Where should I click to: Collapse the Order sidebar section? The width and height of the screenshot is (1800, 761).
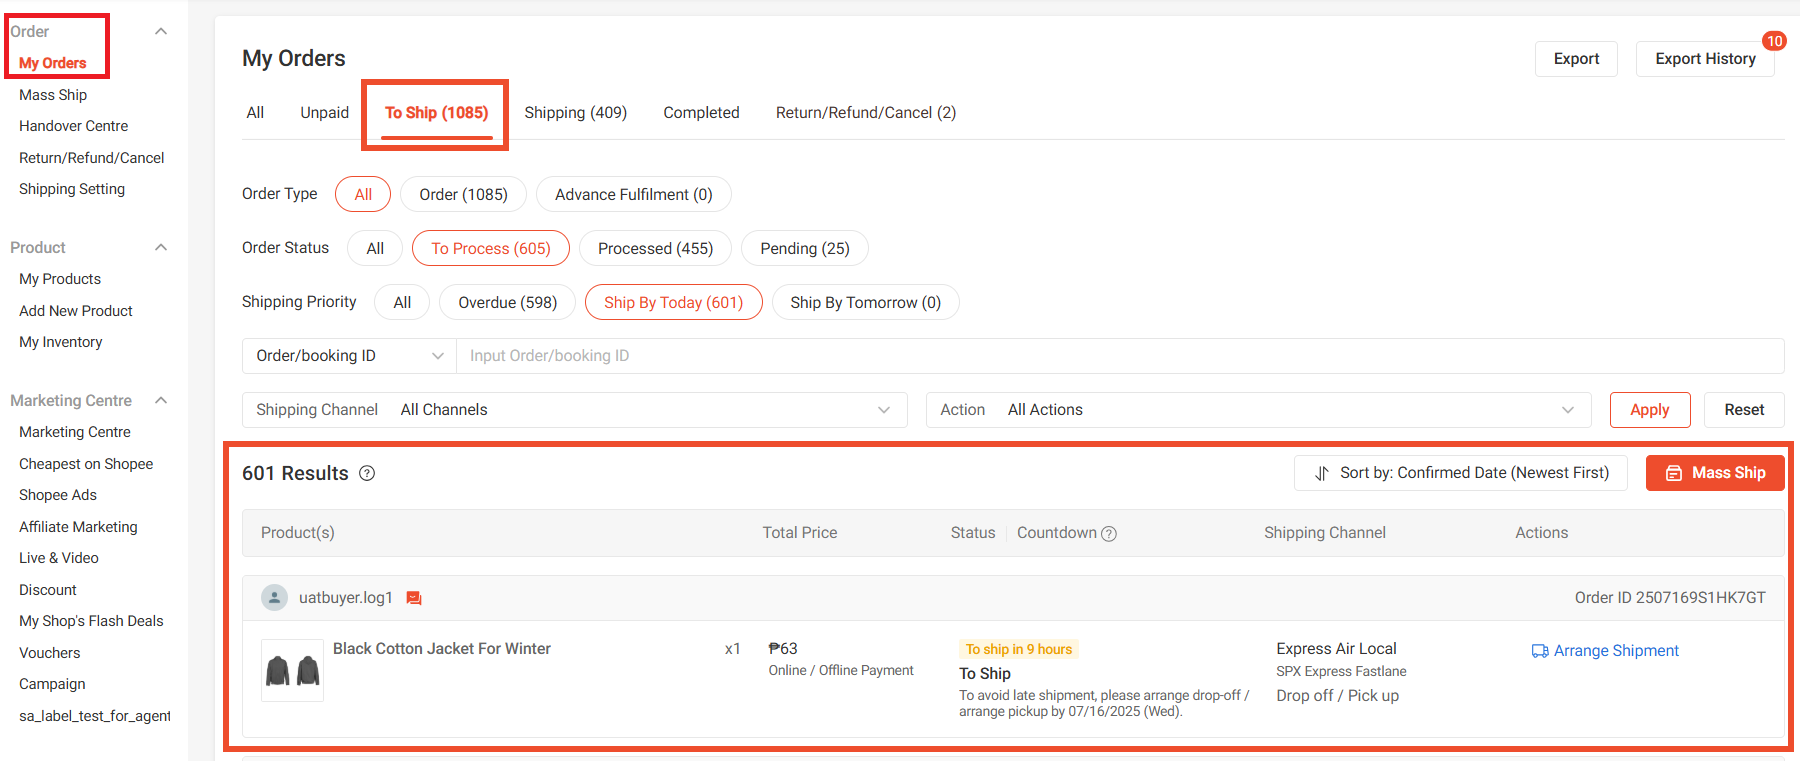coord(161,32)
